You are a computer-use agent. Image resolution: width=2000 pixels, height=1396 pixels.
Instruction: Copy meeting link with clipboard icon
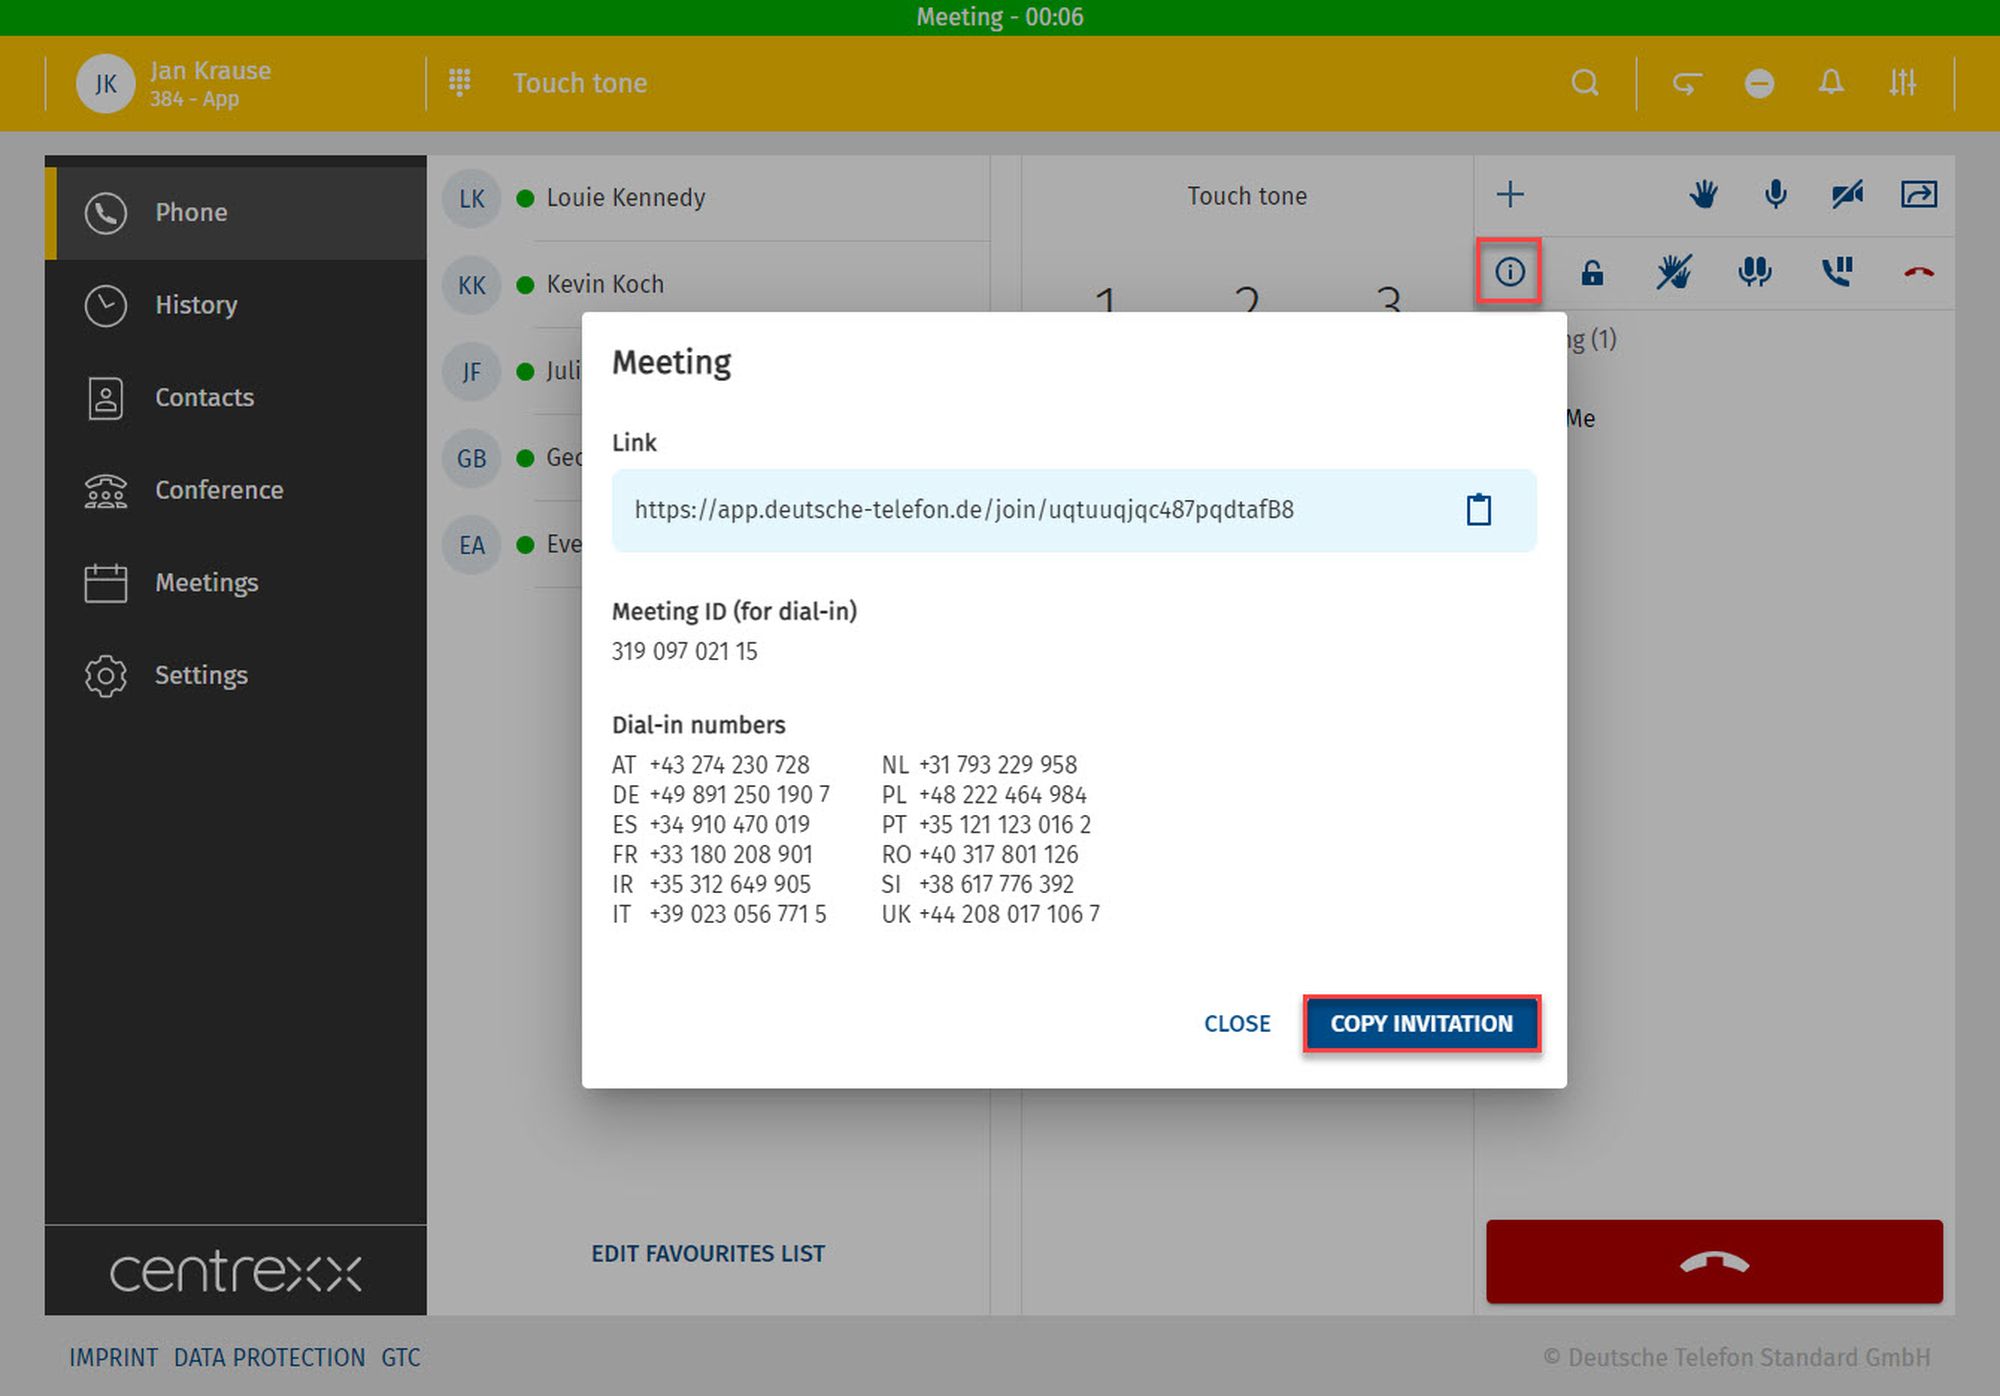1478,510
